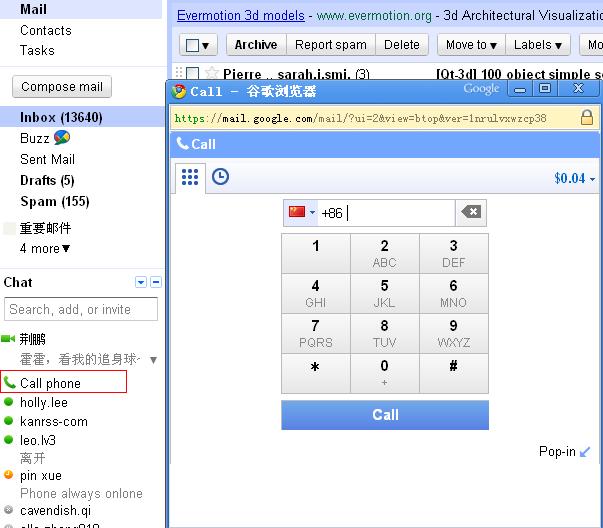The width and height of the screenshot is (603, 528).
Task: Dial digit 1 on keypad
Action: coord(316,253)
